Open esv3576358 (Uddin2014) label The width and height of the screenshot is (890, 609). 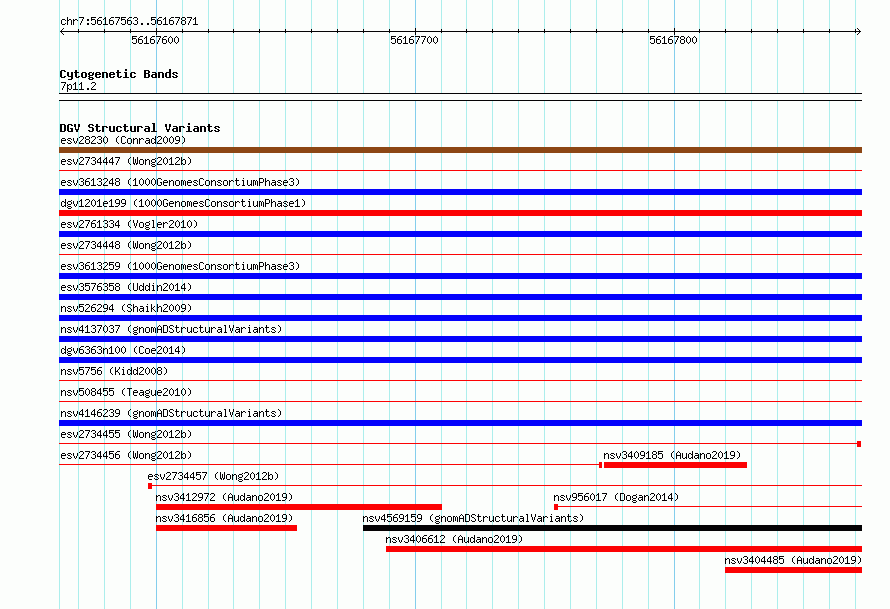pyautogui.click(x=126, y=287)
